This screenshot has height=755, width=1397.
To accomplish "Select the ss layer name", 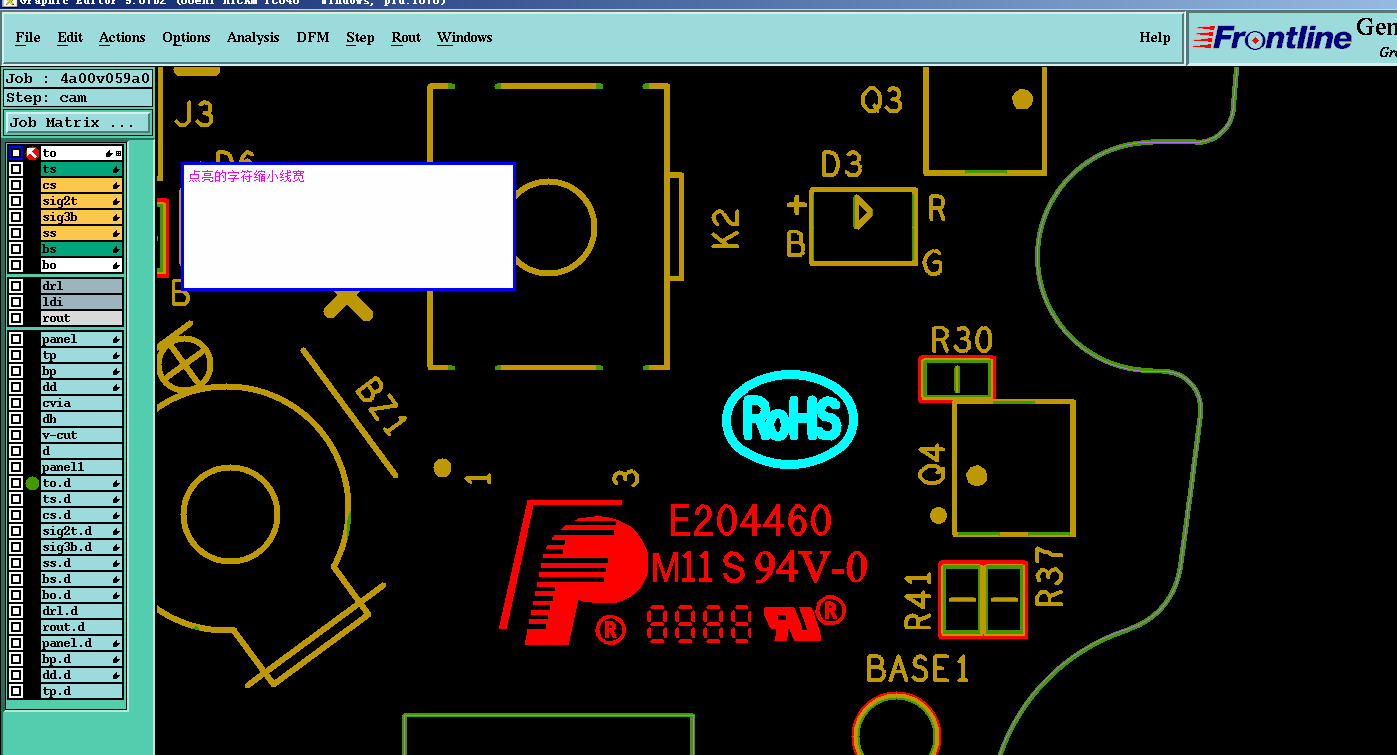I will coord(81,233).
